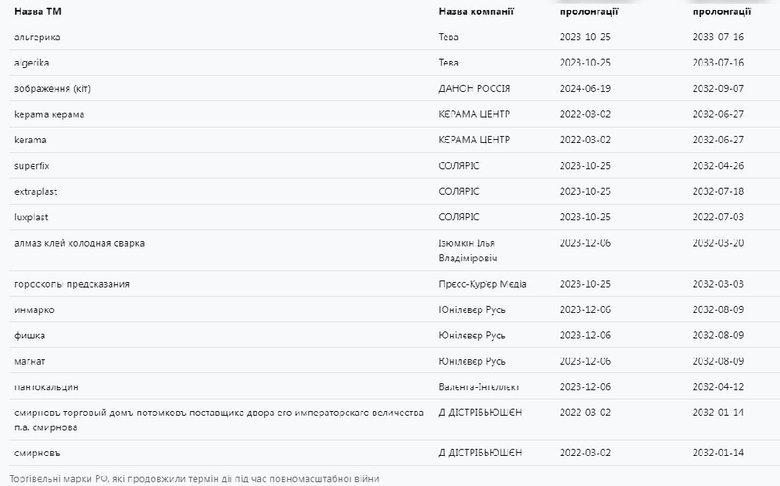The width and height of the screenshot is (780, 486).
Task: Click 'КЕРАМА ЦЕНТР' in the kerama row
Action: [474, 140]
